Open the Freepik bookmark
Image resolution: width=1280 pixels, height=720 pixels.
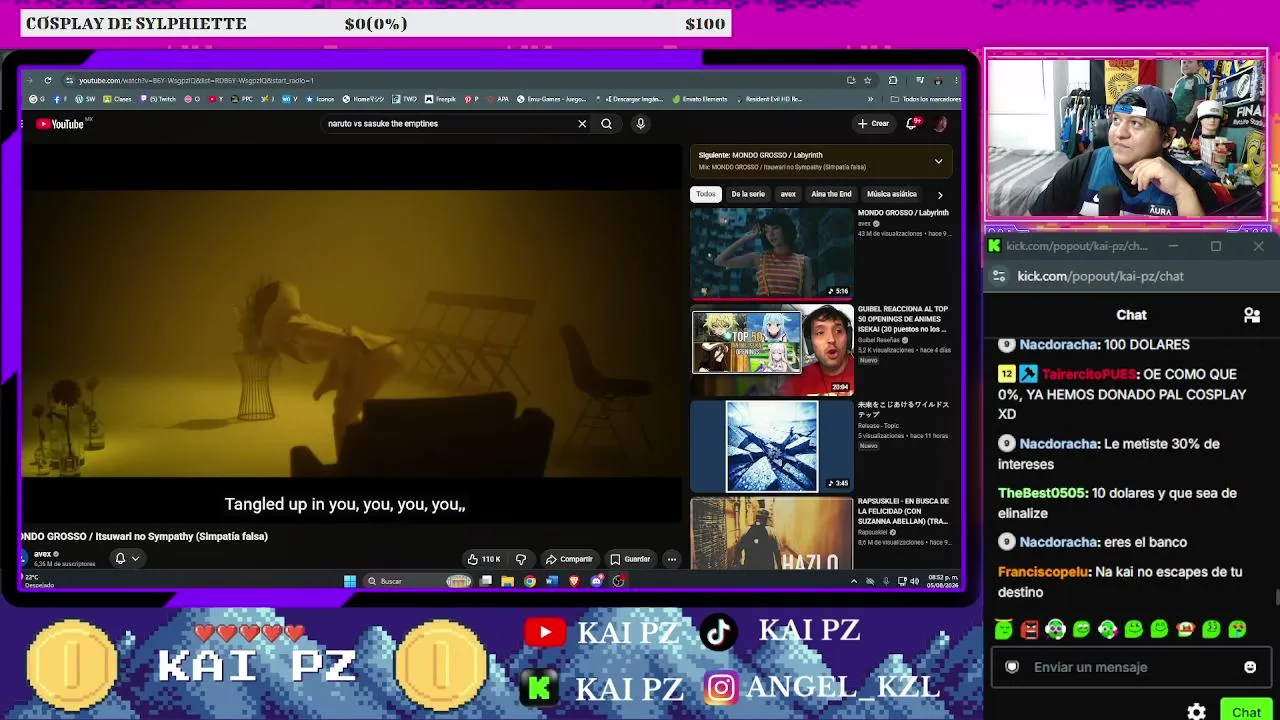pos(440,99)
